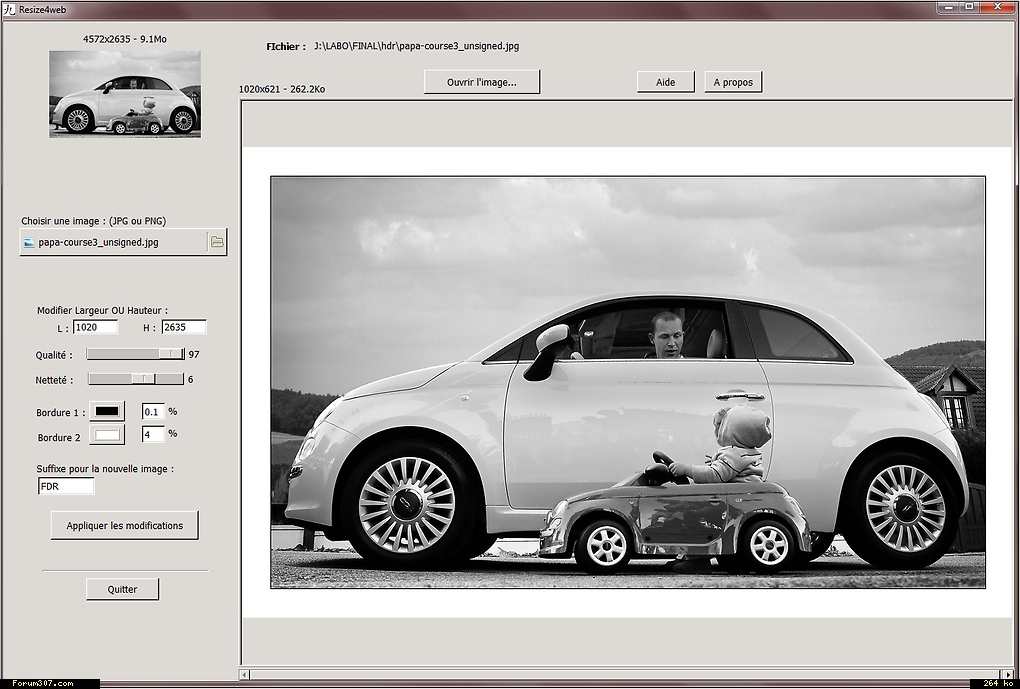The width and height of the screenshot is (1020, 689).
Task: Click the small car thumbnail preview
Action: click(x=125, y=93)
